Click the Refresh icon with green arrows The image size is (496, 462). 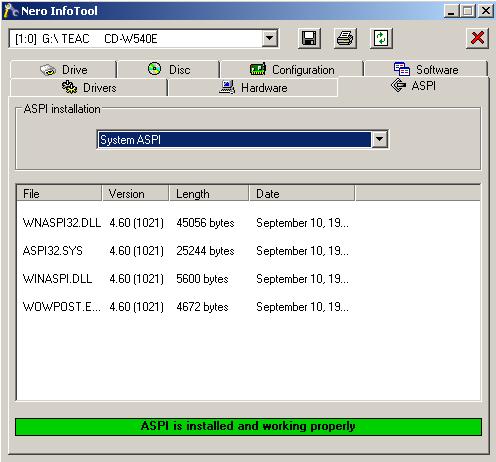(381, 38)
